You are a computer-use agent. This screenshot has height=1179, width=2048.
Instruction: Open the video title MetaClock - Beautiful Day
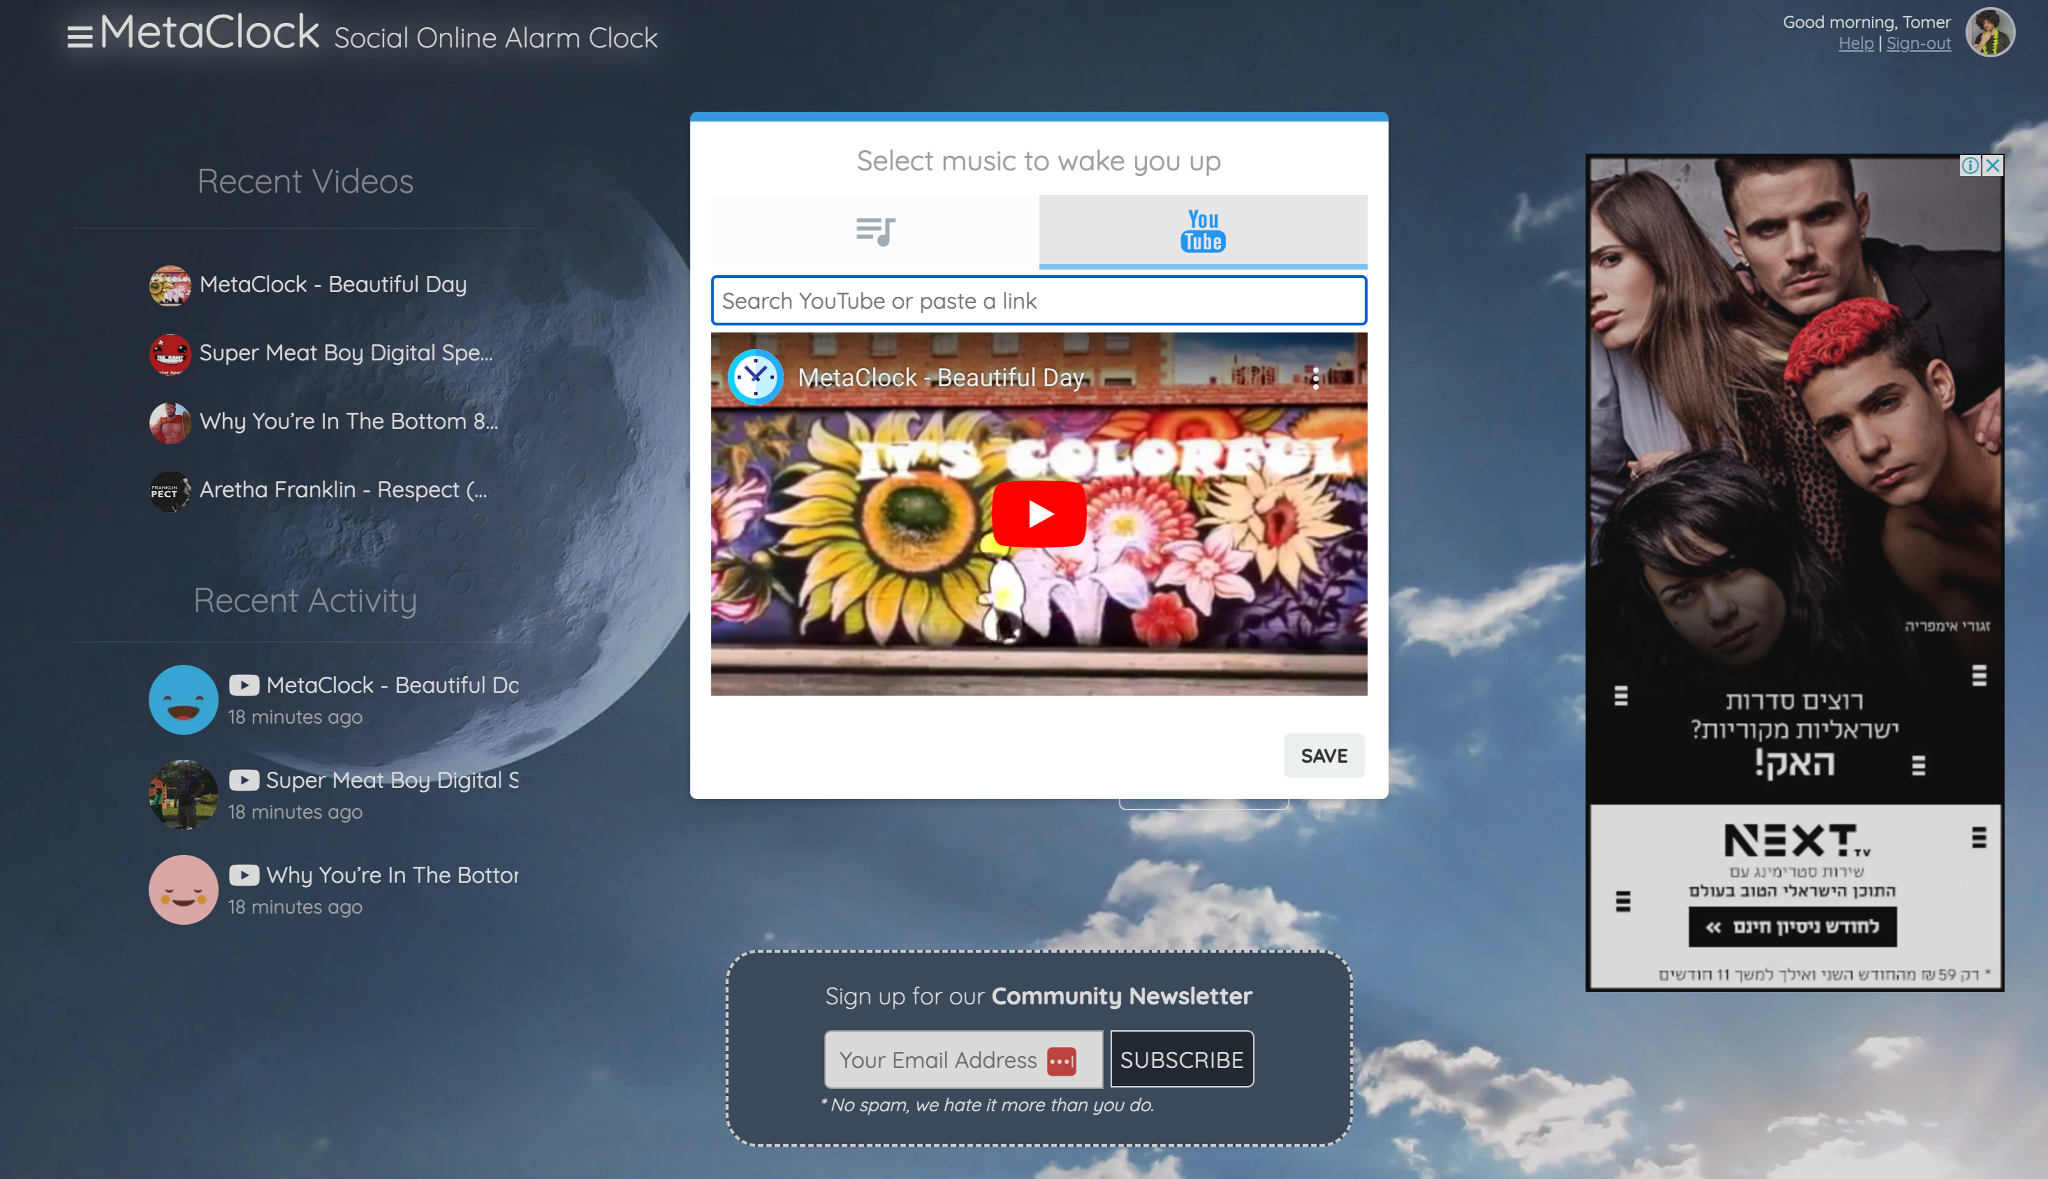[x=941, y=378]
